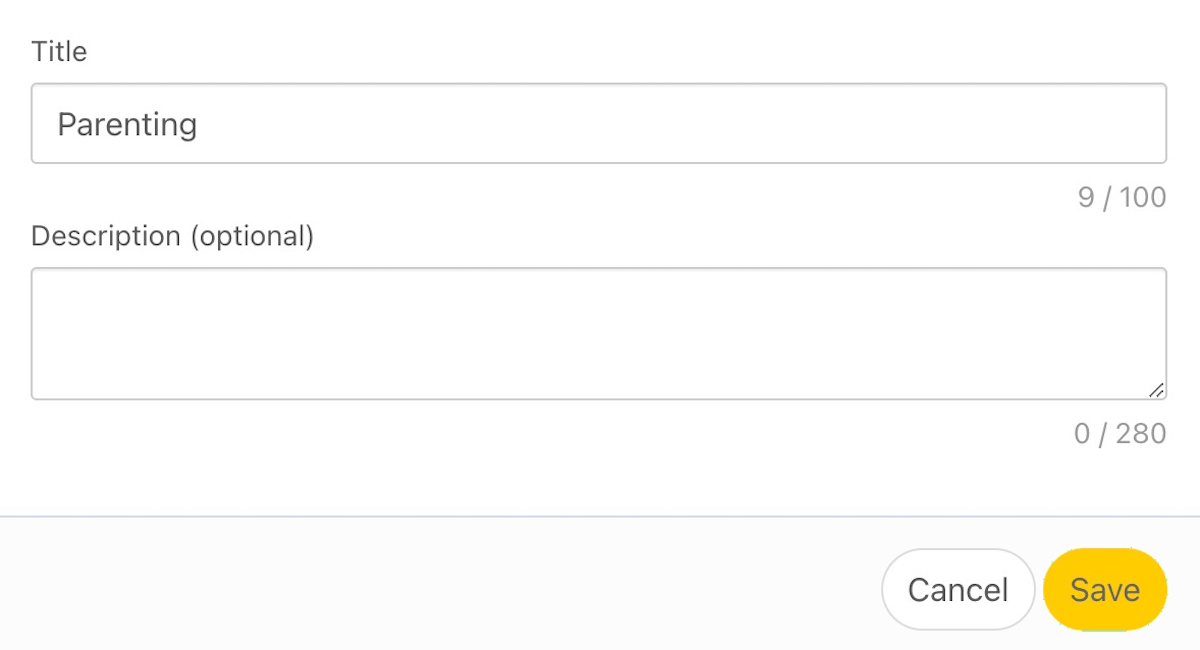Click the textarea resize grip icon
The image size is (1200, 650).
pos(1158,390)
